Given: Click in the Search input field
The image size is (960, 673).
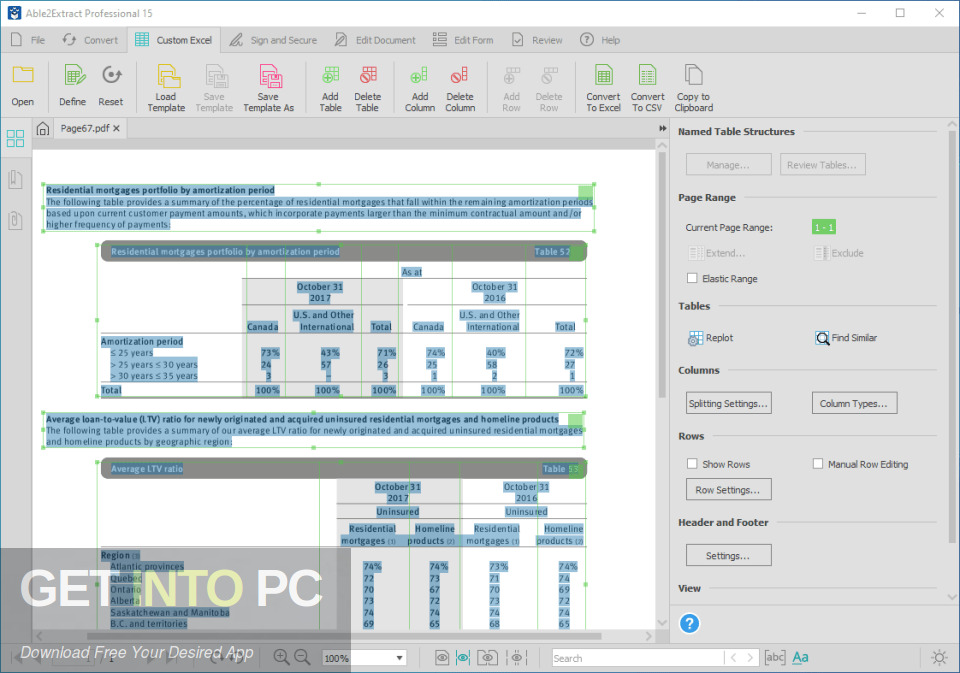Looking at the screenshot, I should pos(637,658).
